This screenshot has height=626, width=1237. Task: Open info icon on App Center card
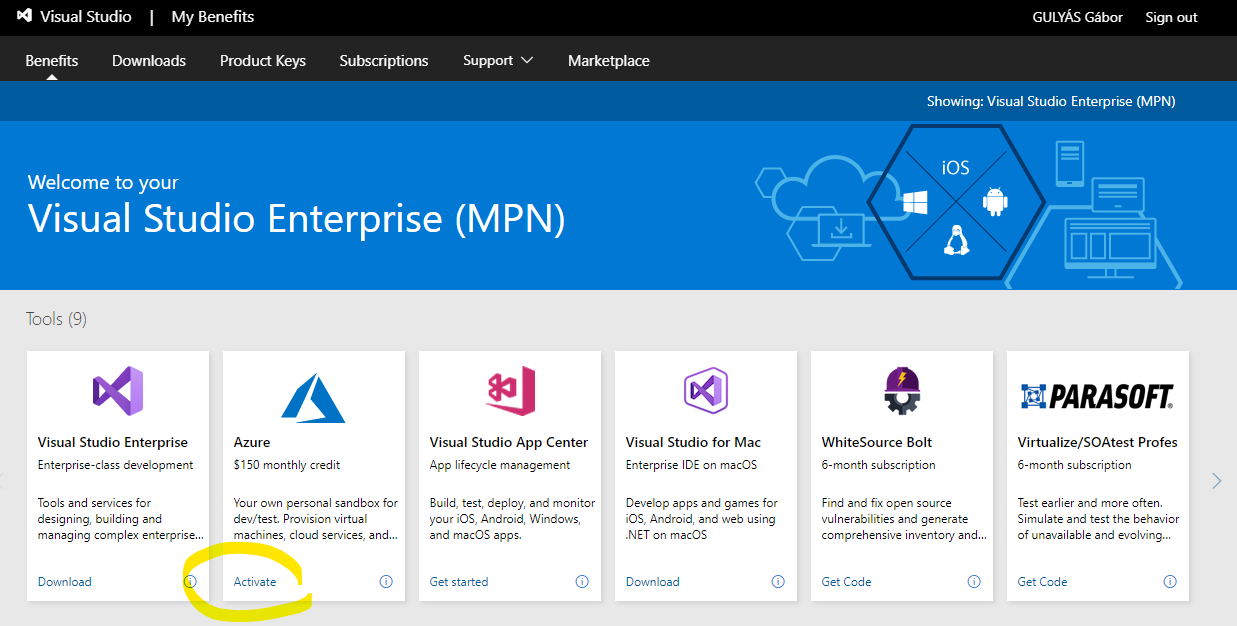[582, 581]
